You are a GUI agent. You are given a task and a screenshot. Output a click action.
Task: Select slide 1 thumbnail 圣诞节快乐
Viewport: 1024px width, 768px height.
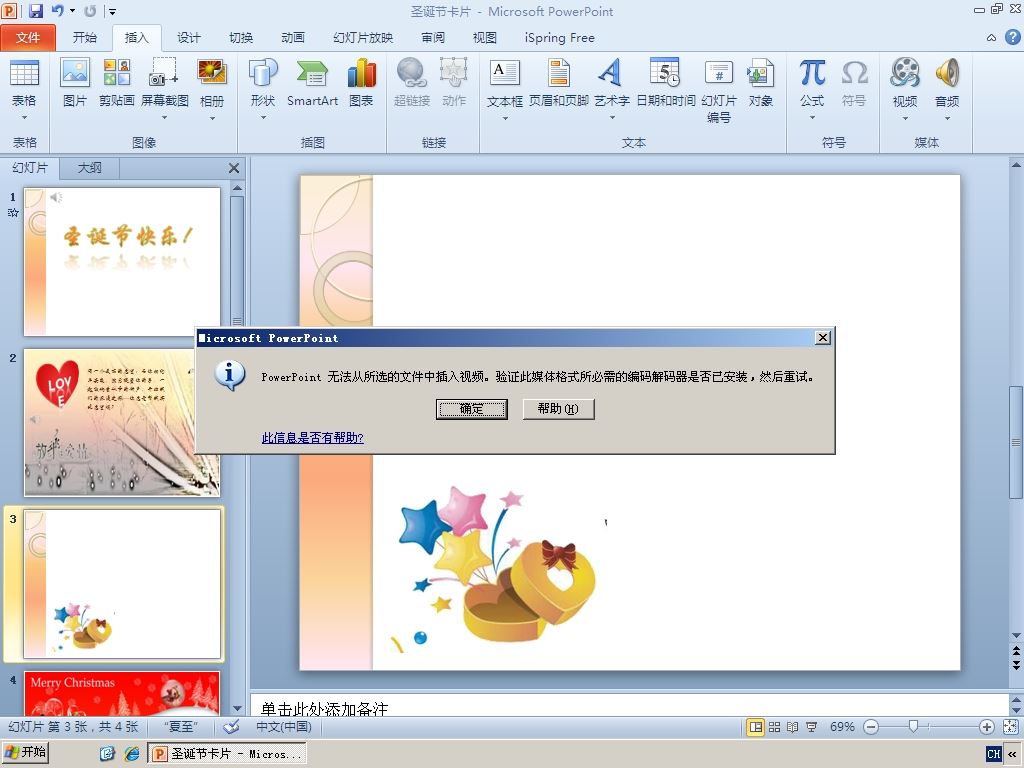(122, 261)
